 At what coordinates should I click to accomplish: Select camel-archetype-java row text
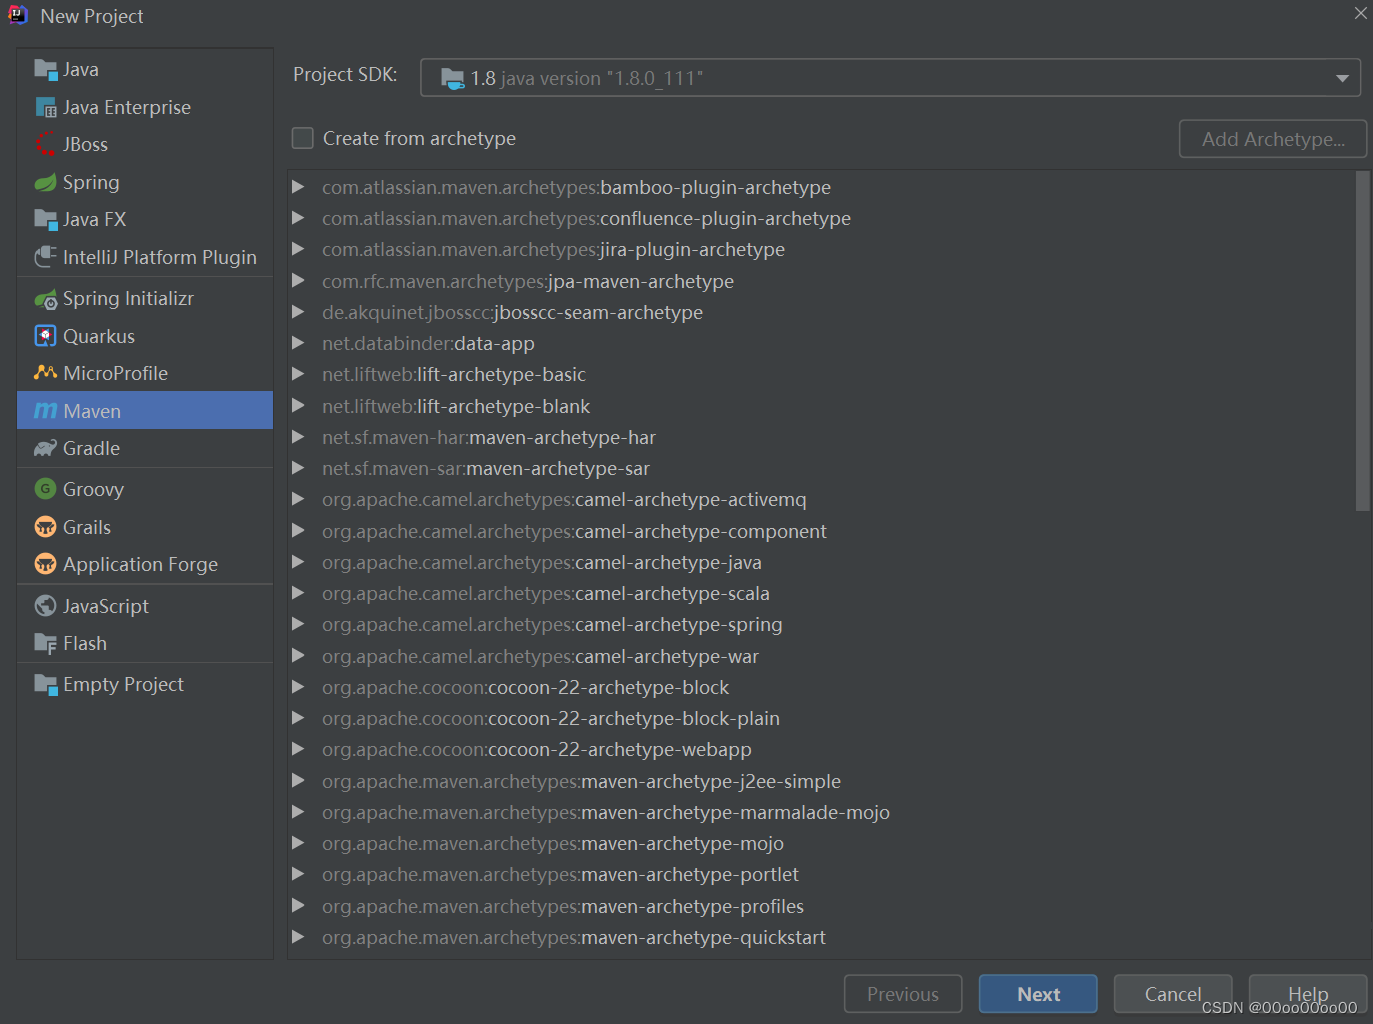542,562
